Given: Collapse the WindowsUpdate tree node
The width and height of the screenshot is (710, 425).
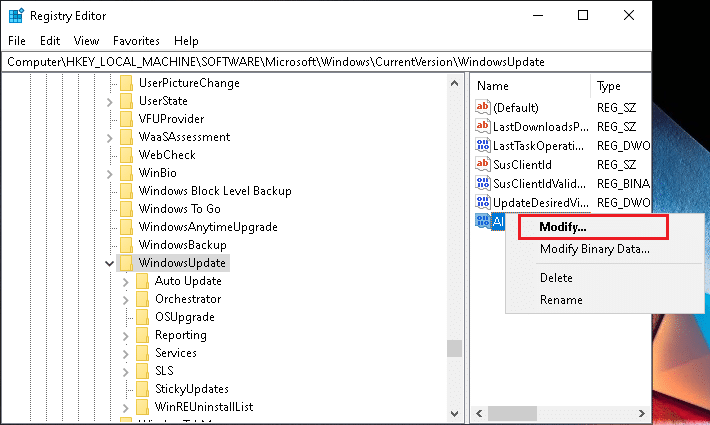Looking at the screenshot, I should [109, 263].
